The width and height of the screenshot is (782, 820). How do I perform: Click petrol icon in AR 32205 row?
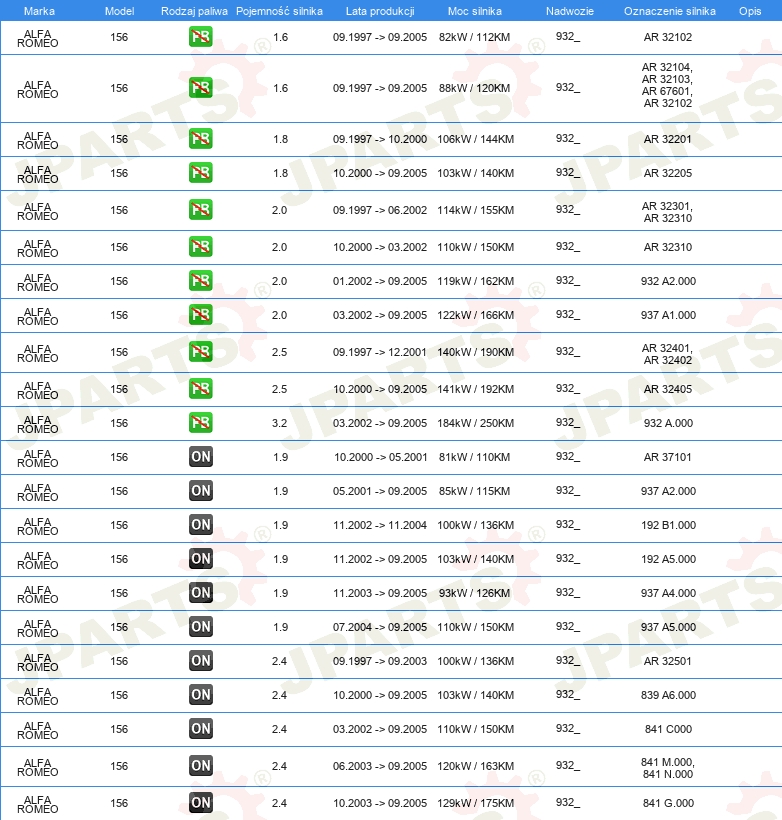pos(201,173)
